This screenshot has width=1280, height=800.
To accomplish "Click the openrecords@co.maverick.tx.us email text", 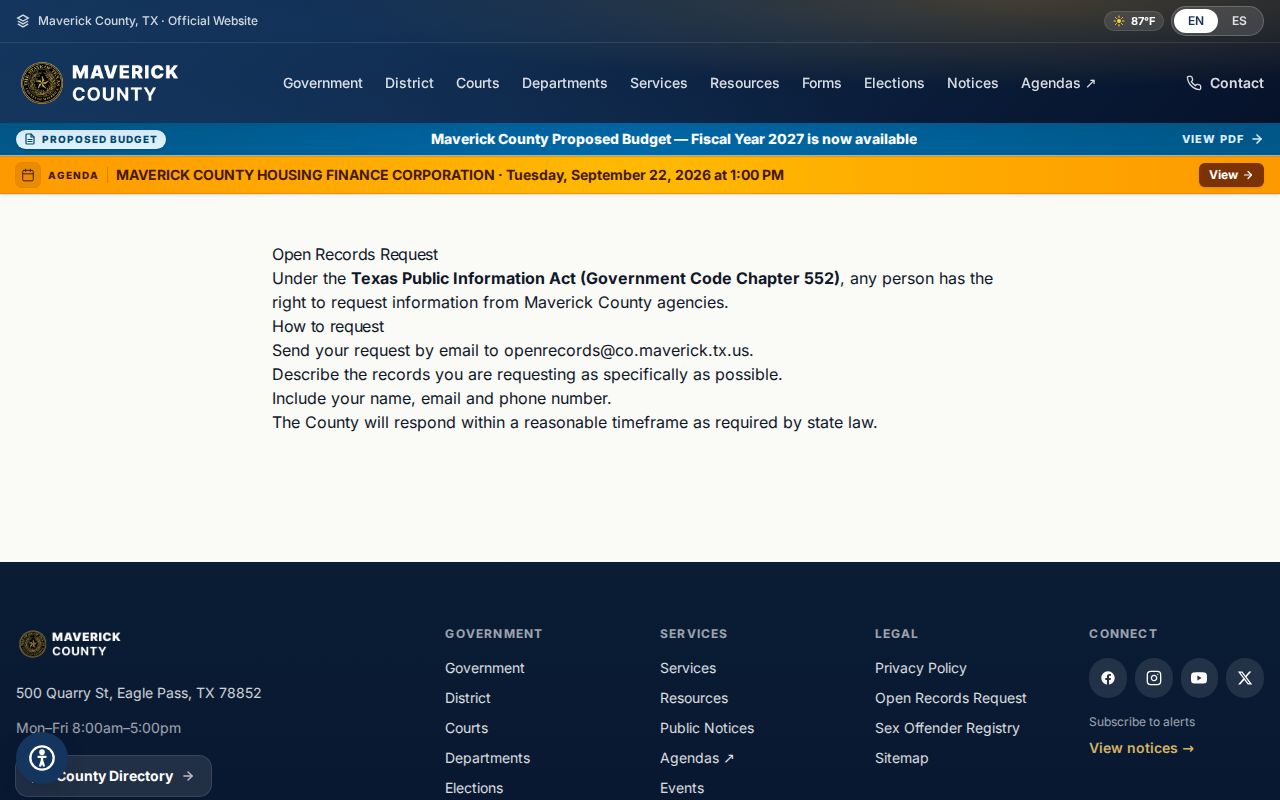I will [x=626, y=350].
